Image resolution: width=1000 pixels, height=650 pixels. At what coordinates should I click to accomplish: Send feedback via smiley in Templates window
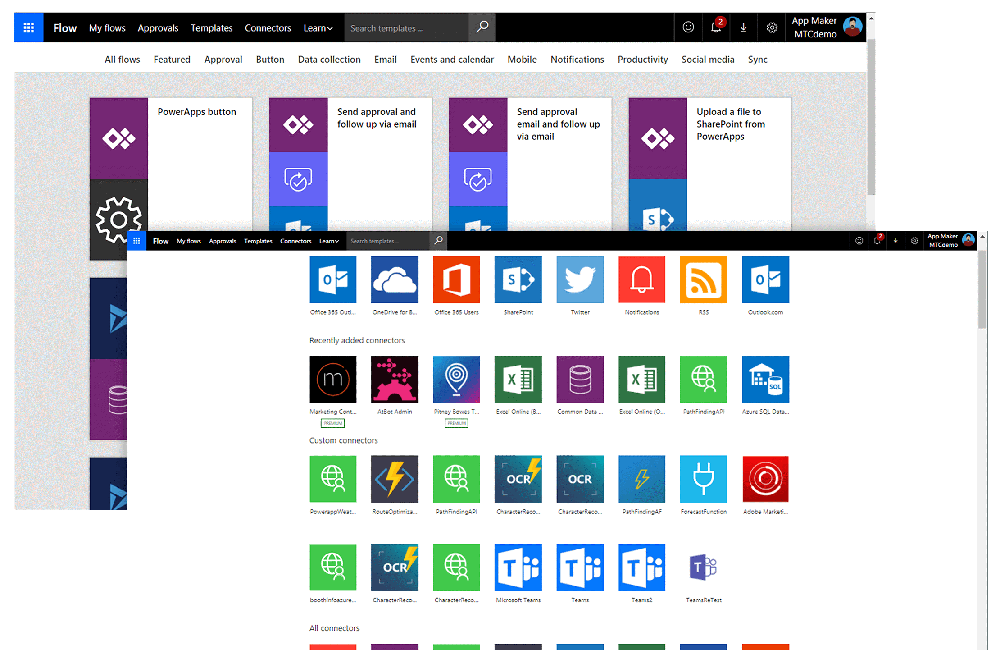[688, 27]
